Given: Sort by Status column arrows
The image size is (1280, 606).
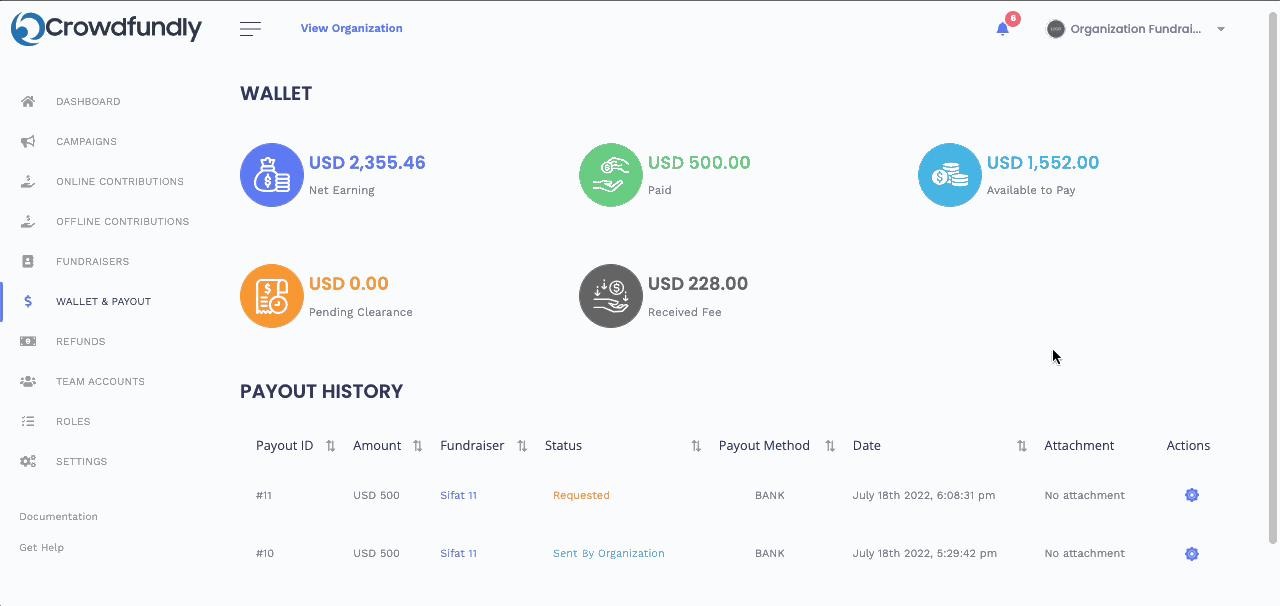Looking at the screenshot, I should pyautogui.click(x=696, y=446).
